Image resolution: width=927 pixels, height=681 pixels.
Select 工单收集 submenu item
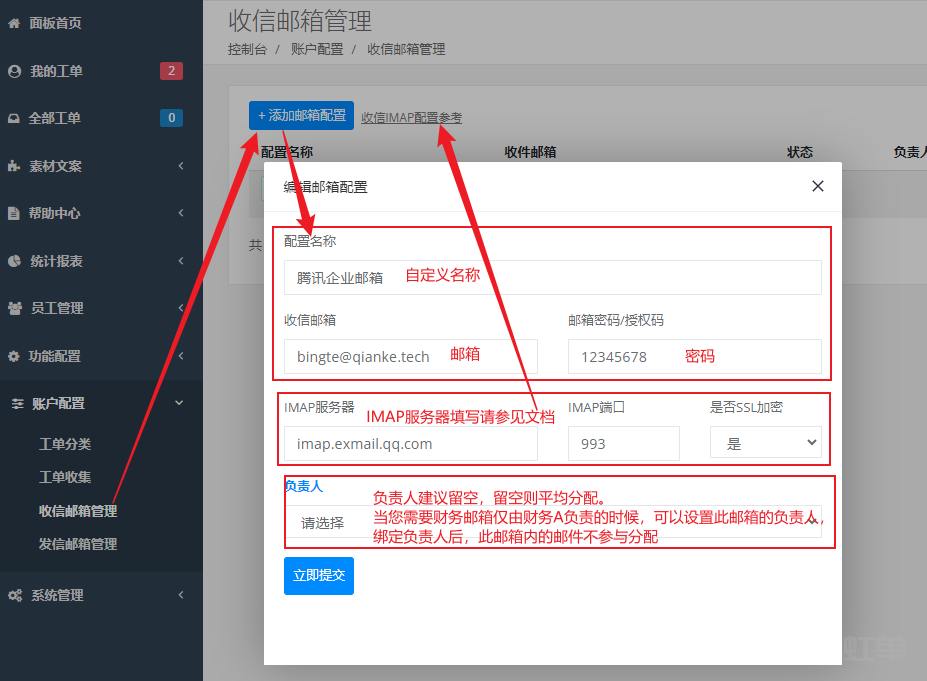[65, 477]
